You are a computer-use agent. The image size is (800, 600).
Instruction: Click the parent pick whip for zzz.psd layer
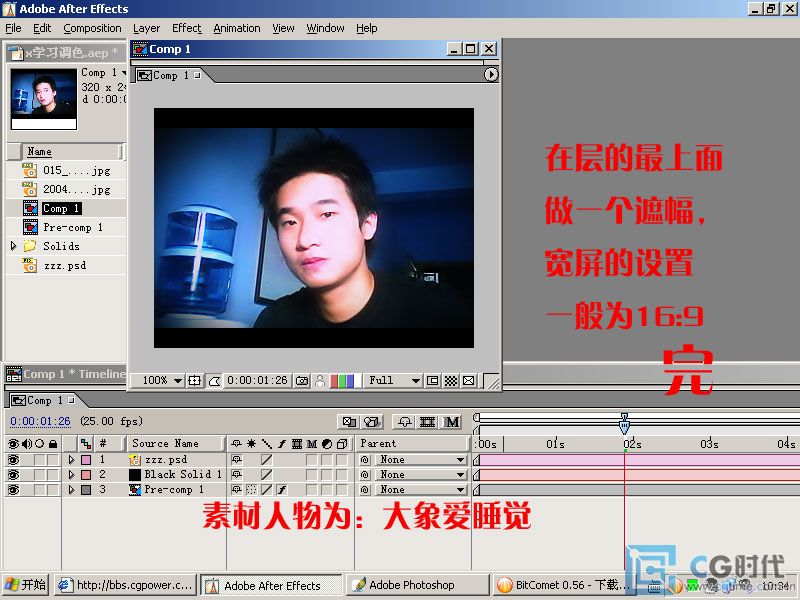tap(364, 460)
